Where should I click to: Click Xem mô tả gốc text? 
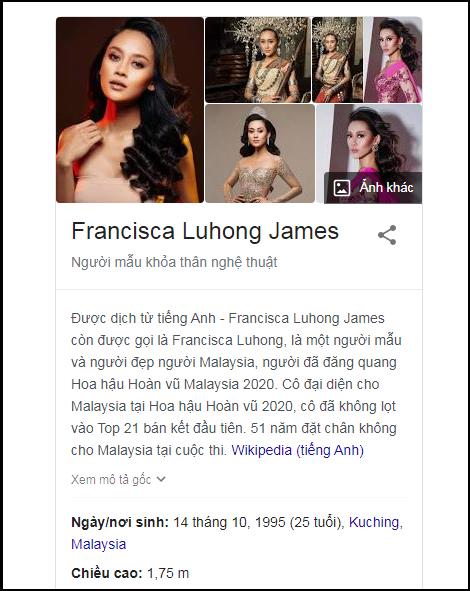tap(111, 479)
